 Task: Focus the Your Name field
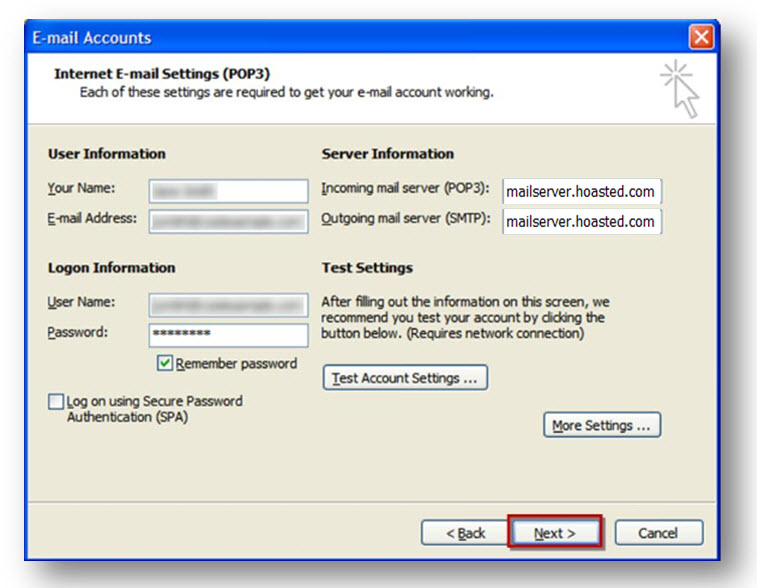click(x=228, y=191)
